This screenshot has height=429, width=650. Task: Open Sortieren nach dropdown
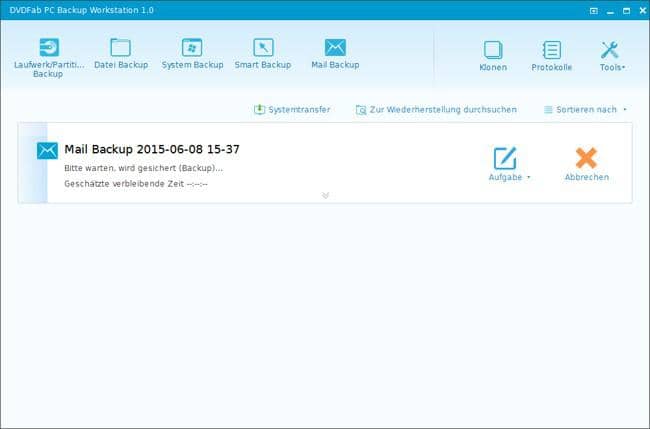click(x=585, y=109)
